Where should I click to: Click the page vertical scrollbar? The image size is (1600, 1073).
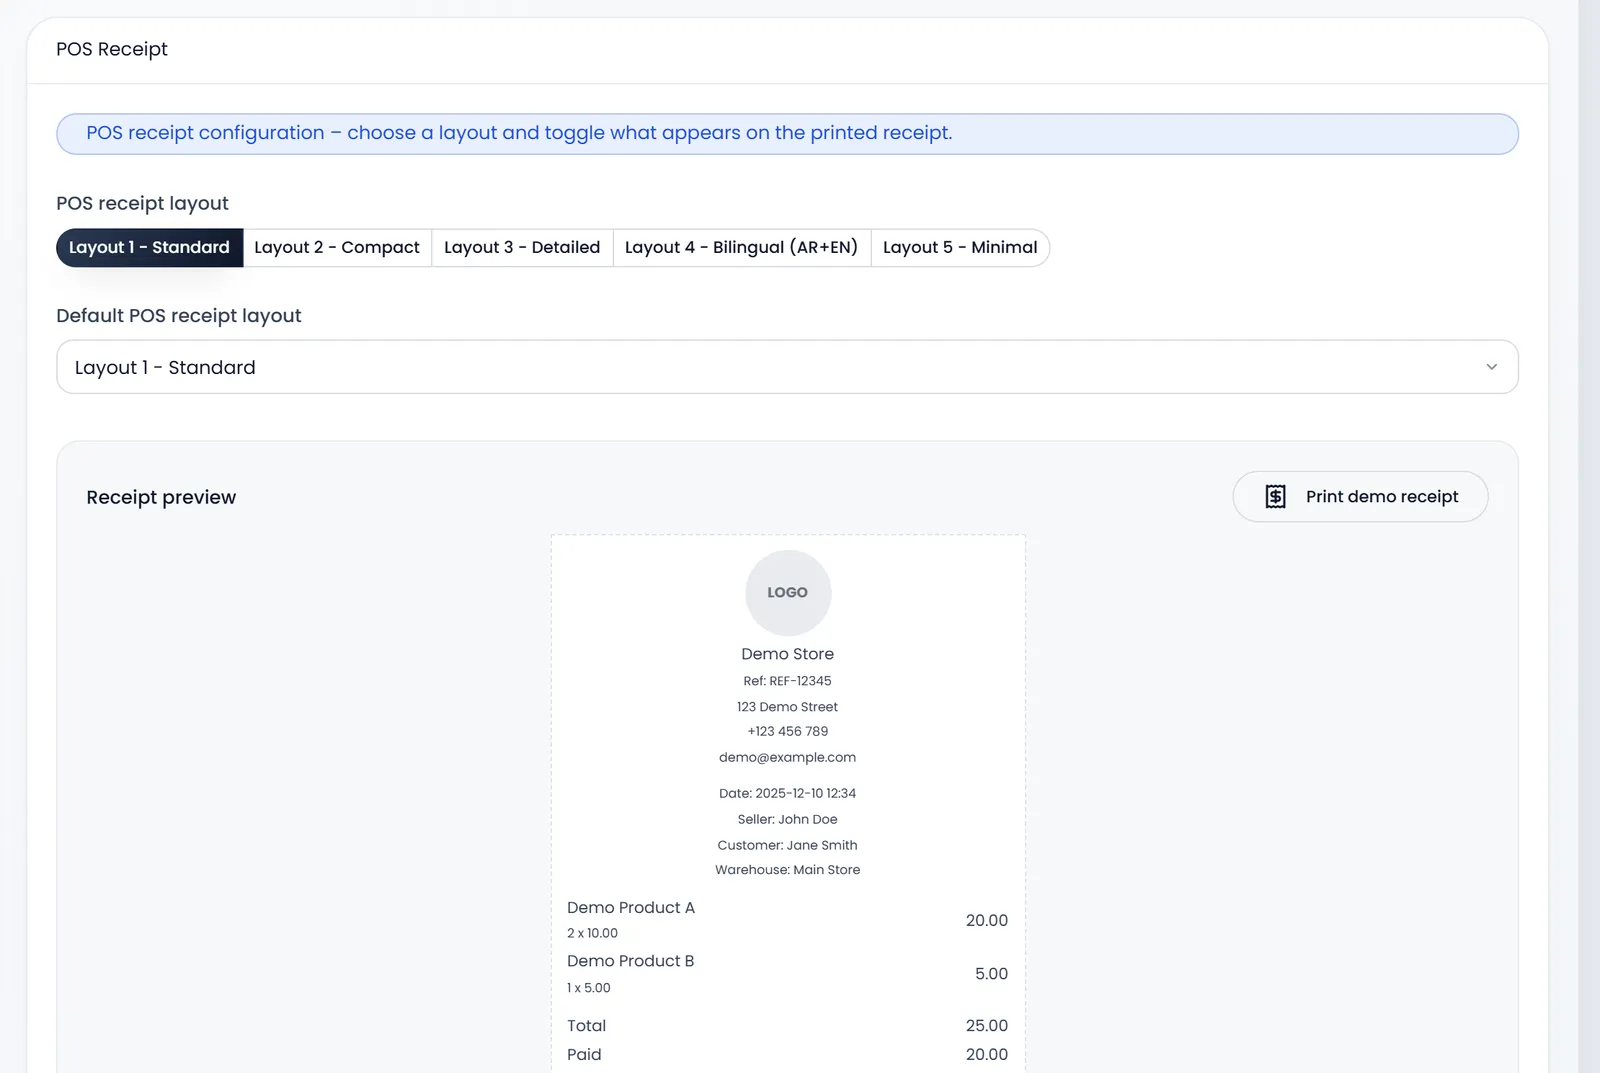[1589, 536]
